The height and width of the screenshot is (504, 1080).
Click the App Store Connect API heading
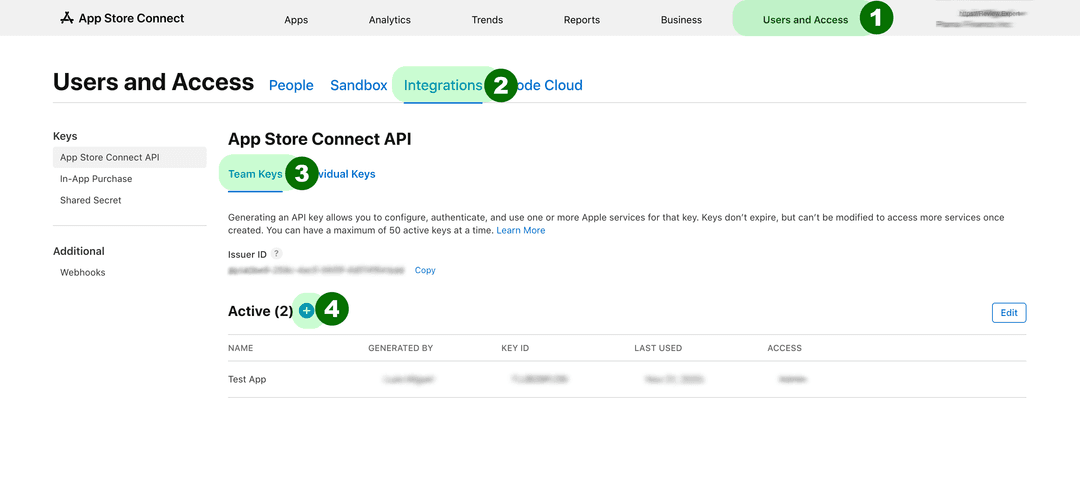(x=320, y=139)
